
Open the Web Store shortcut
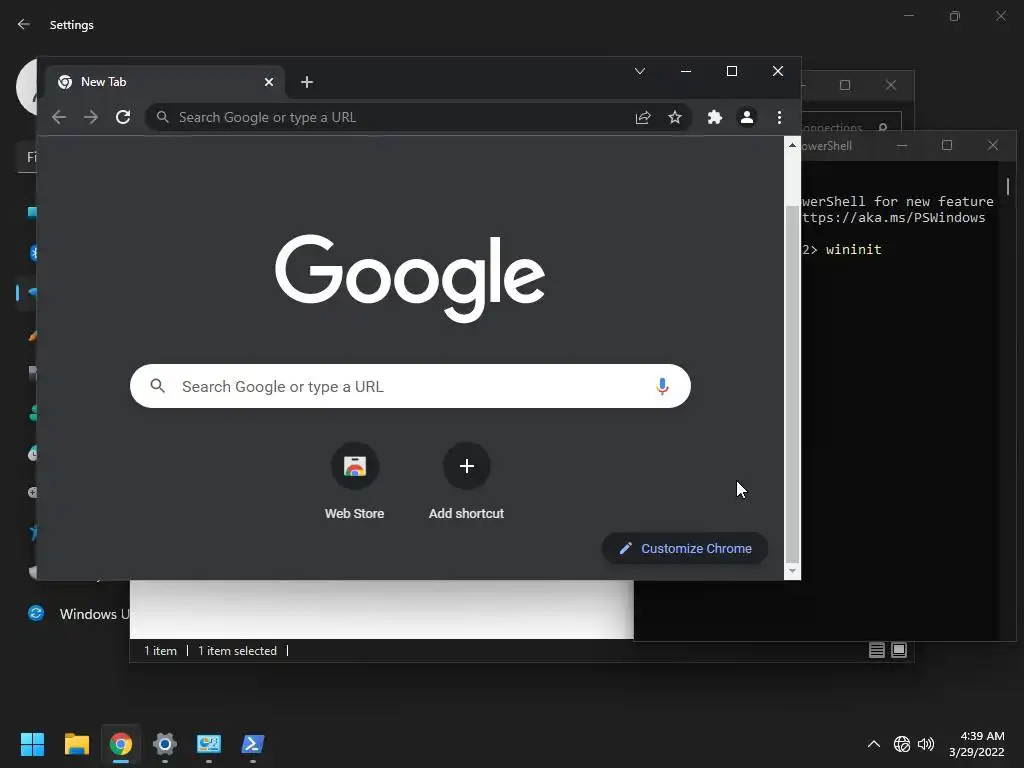355,481
